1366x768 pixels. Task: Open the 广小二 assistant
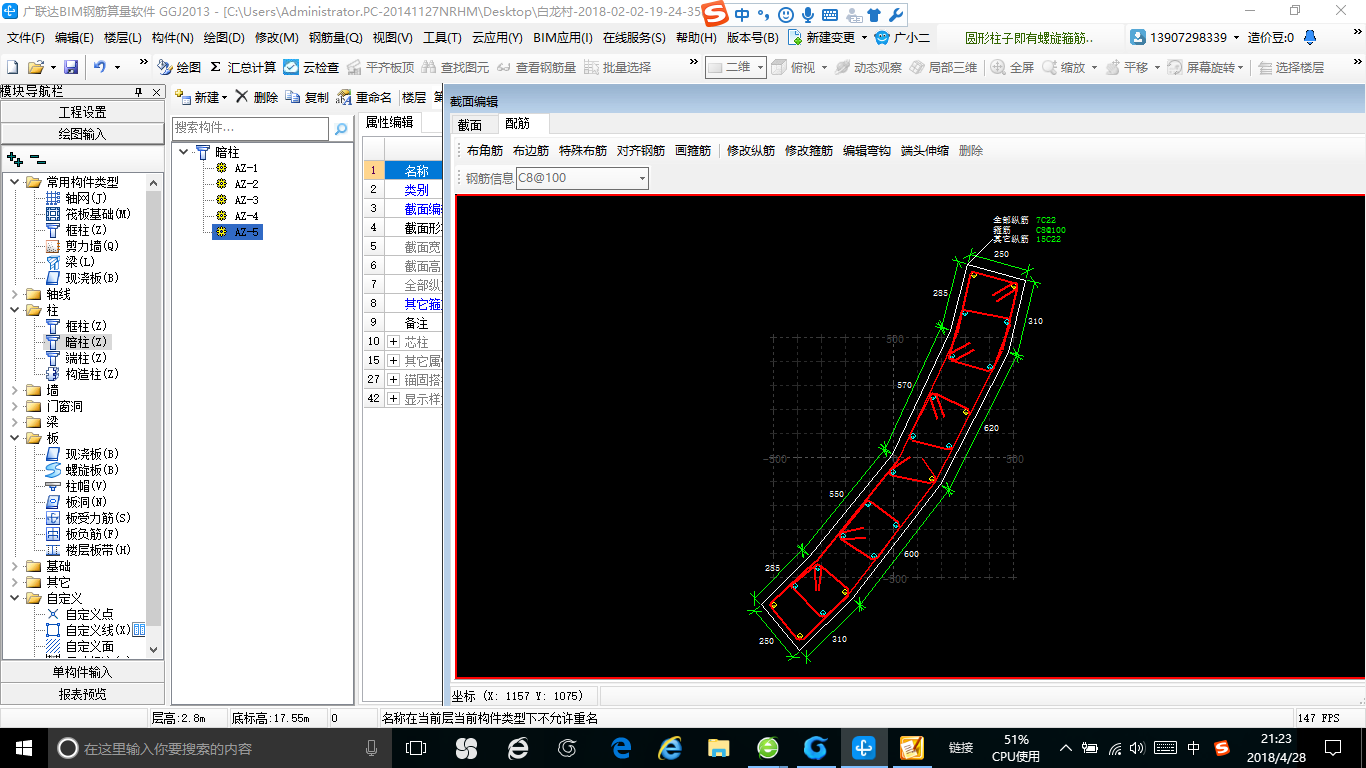coord(902,37)
